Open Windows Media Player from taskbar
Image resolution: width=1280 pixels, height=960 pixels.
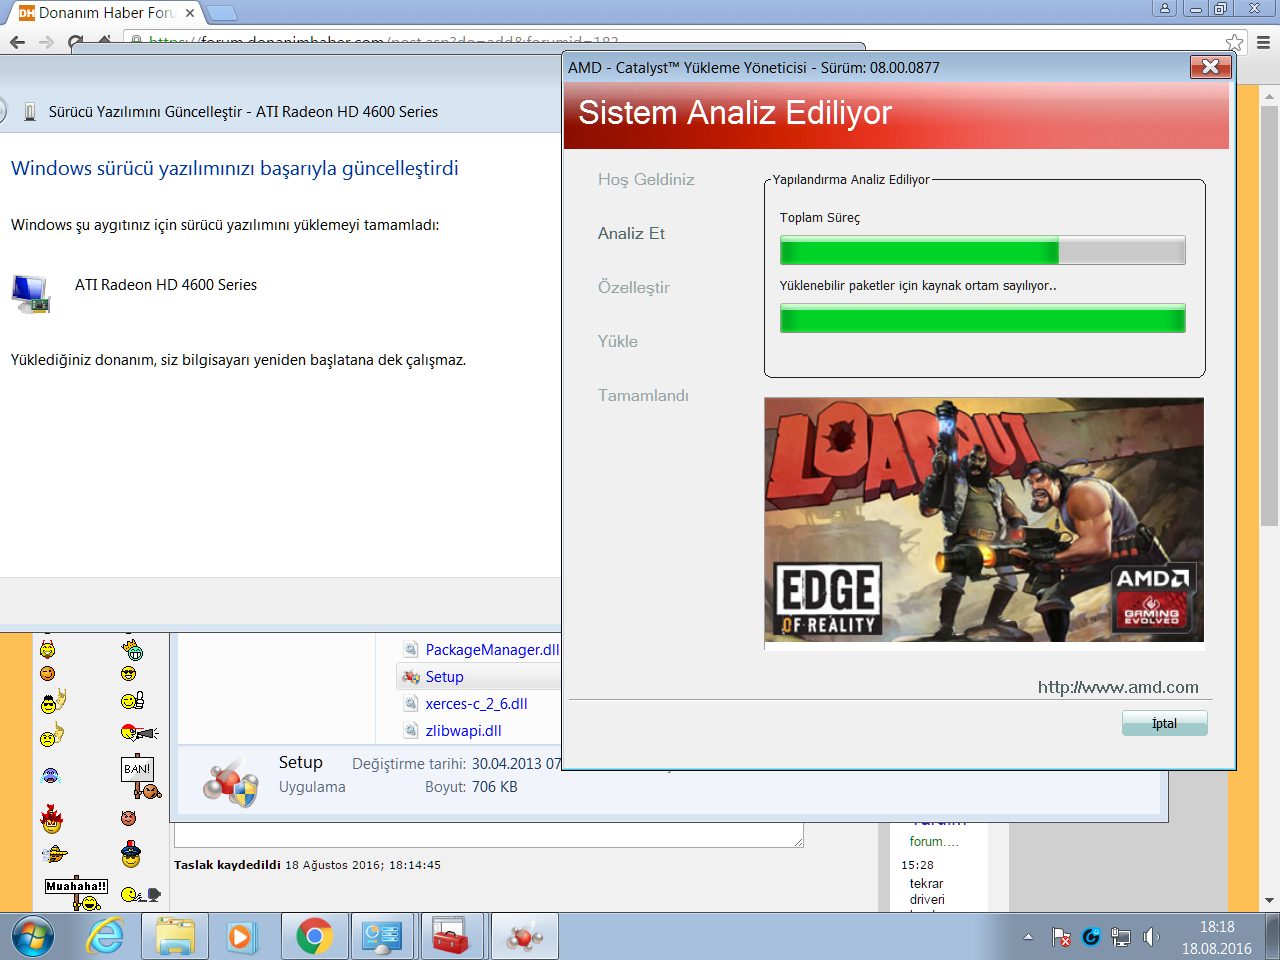pyautogui.click(x=240, y=937)
